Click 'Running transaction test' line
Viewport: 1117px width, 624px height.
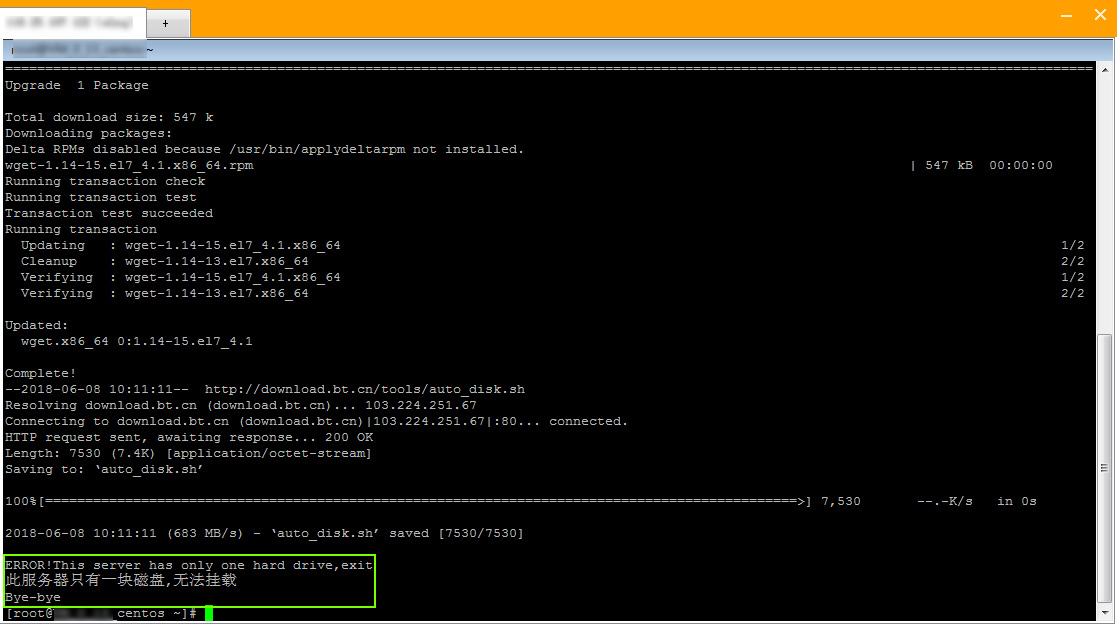click(100, 197)
